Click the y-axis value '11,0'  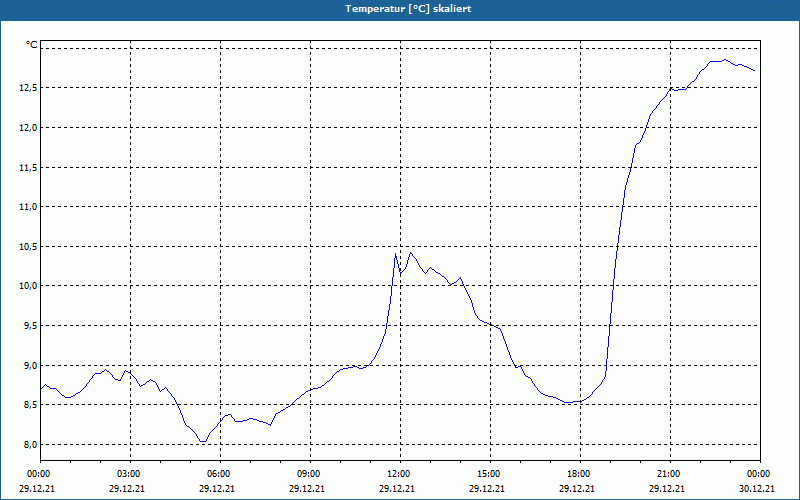point(30,207)
